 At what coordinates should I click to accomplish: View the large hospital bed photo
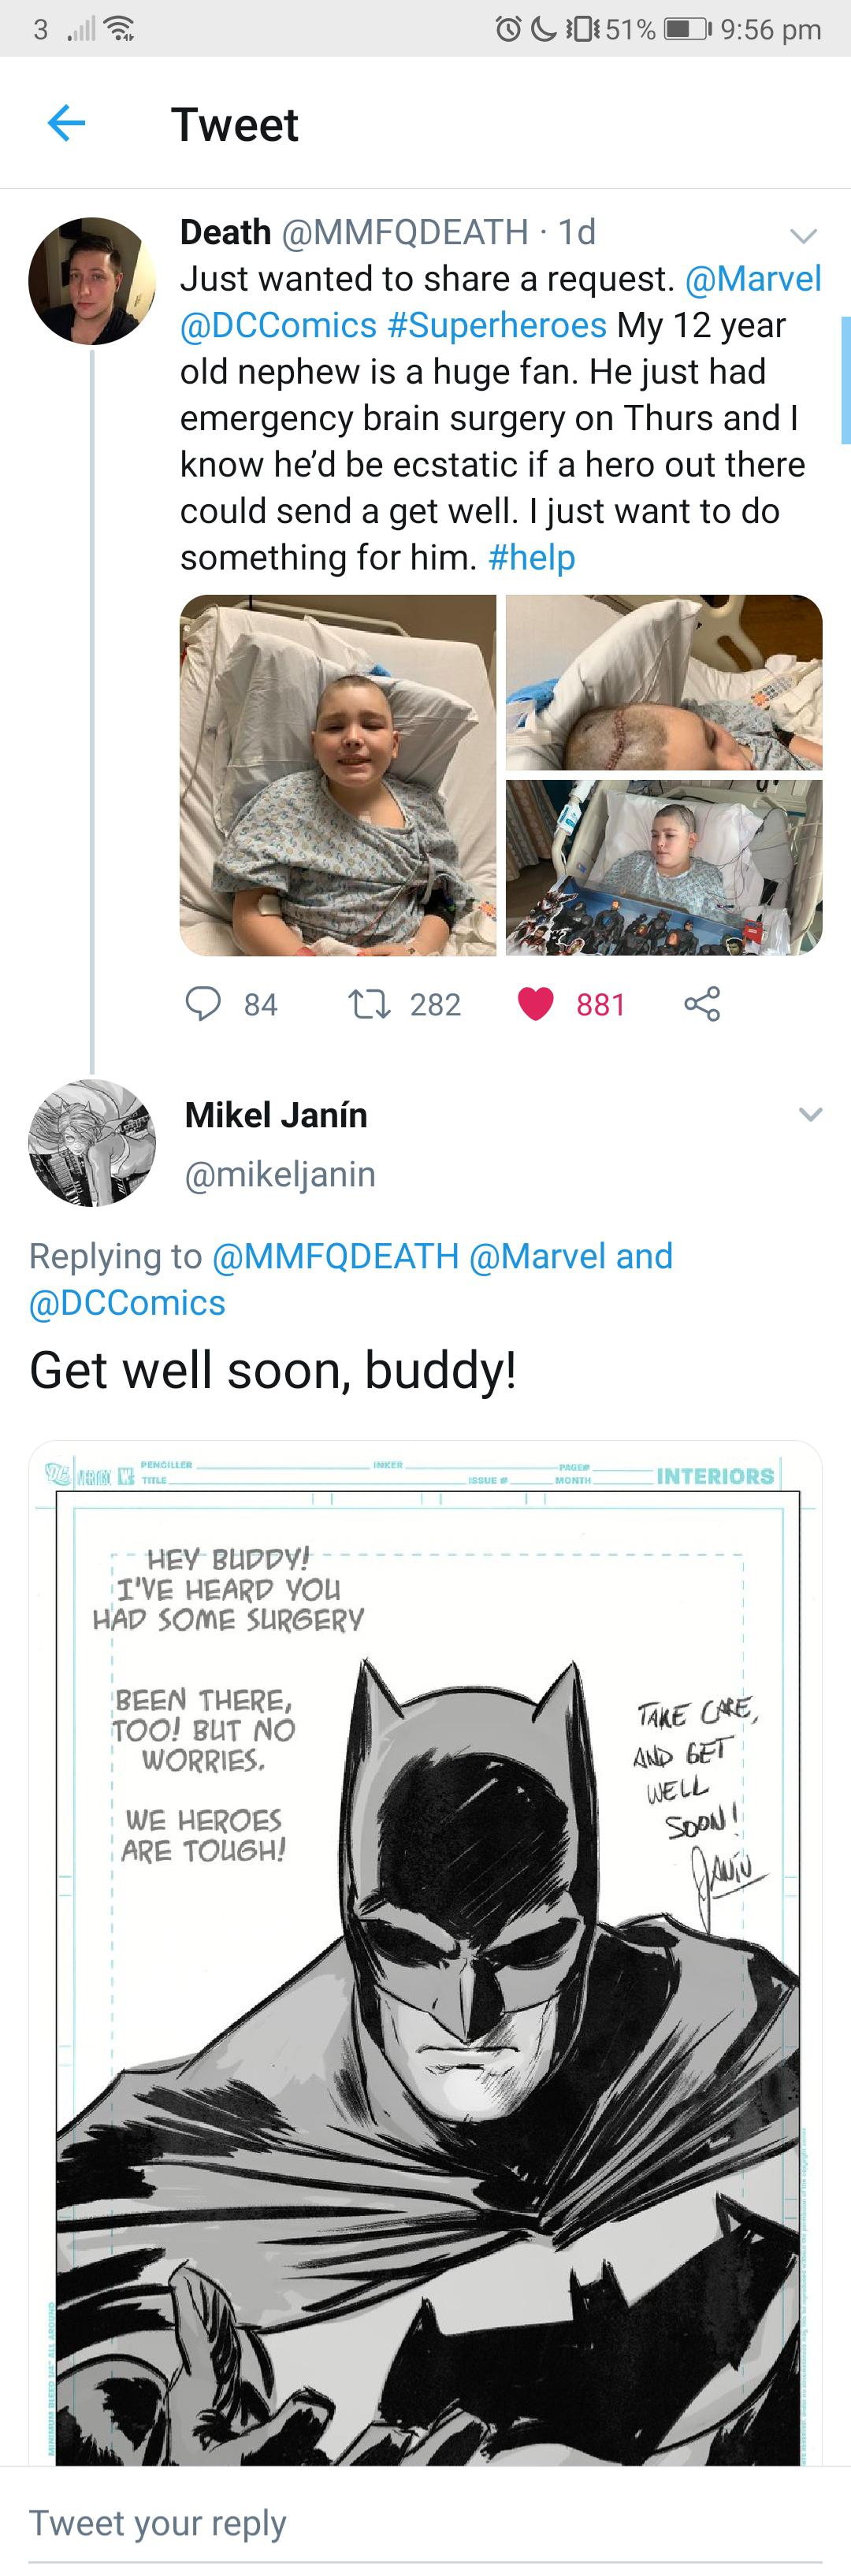tap(338, 775)
